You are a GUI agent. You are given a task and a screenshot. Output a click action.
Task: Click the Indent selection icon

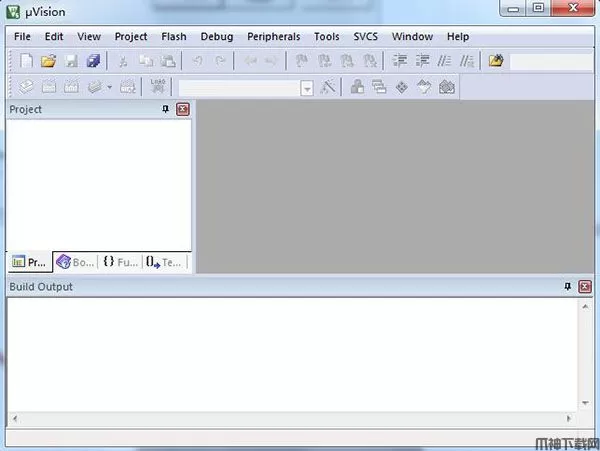[400, 61]
